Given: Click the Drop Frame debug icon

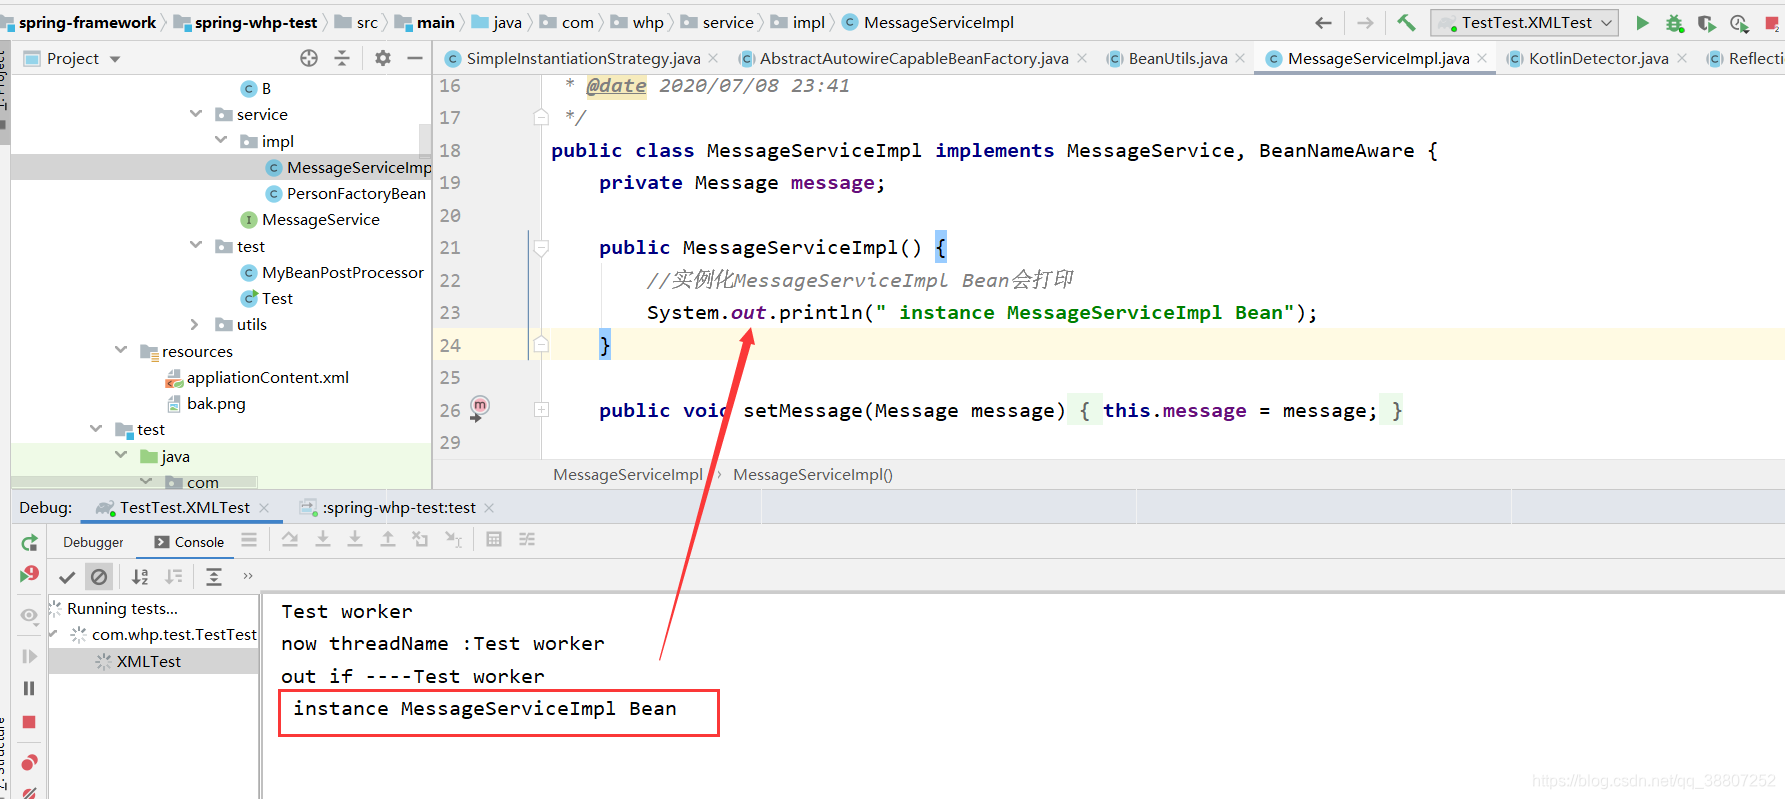Looking at the screenshot, I should [420, 540].
